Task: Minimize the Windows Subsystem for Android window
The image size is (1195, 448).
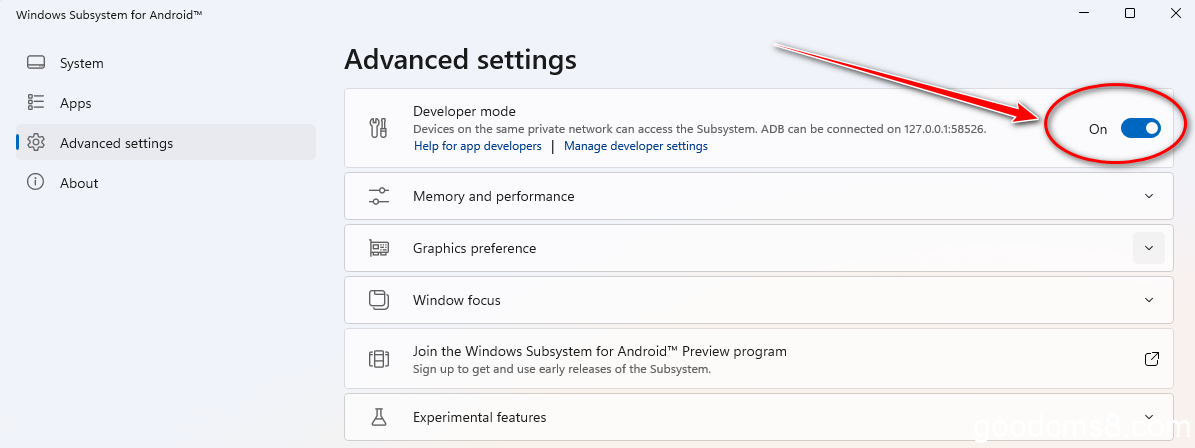Action: [x=1084, y=13]
